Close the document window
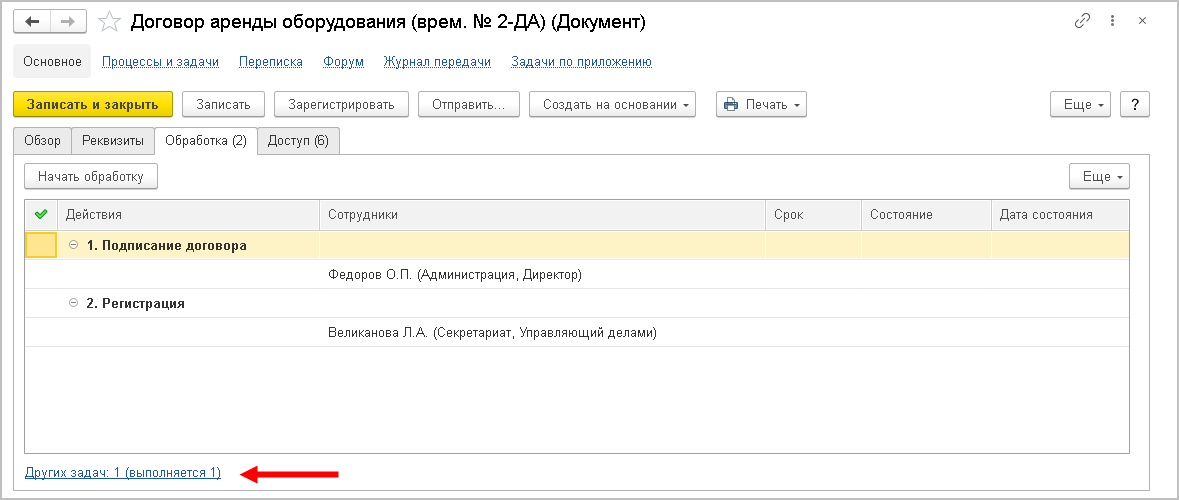 [1143, 20]
